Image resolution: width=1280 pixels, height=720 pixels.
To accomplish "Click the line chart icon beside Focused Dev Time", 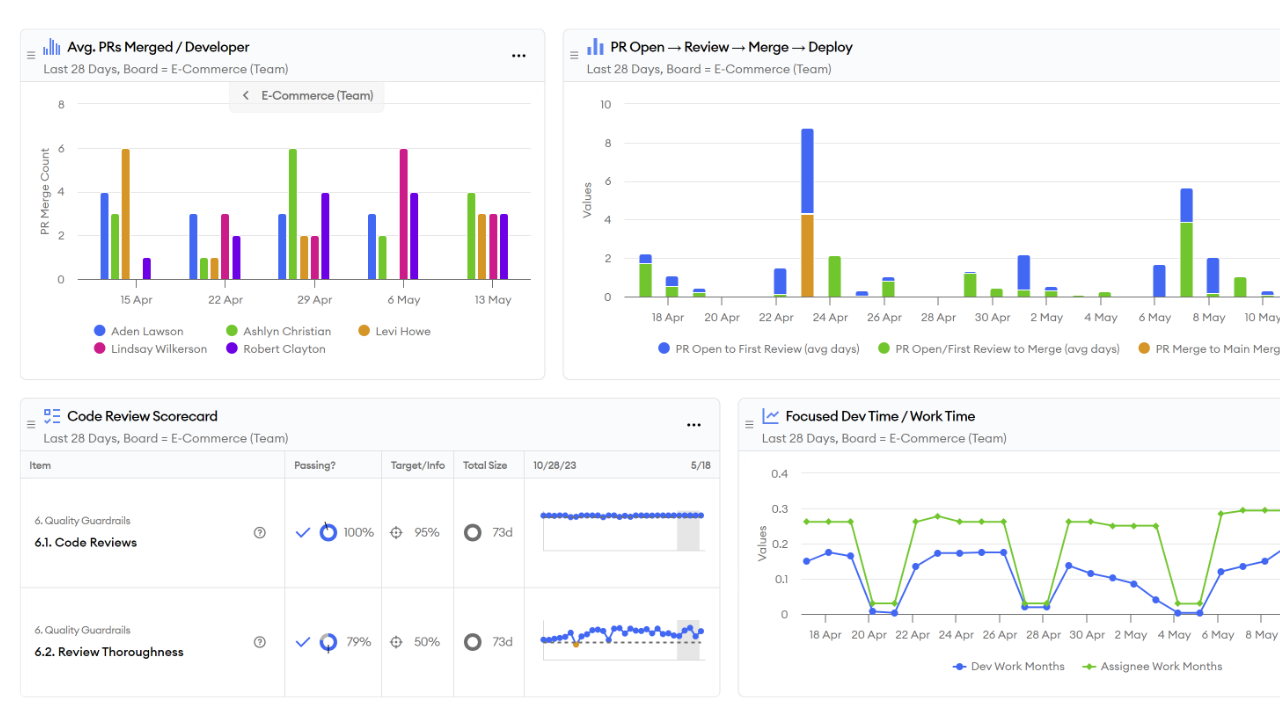I will click(x=770, y=416).
